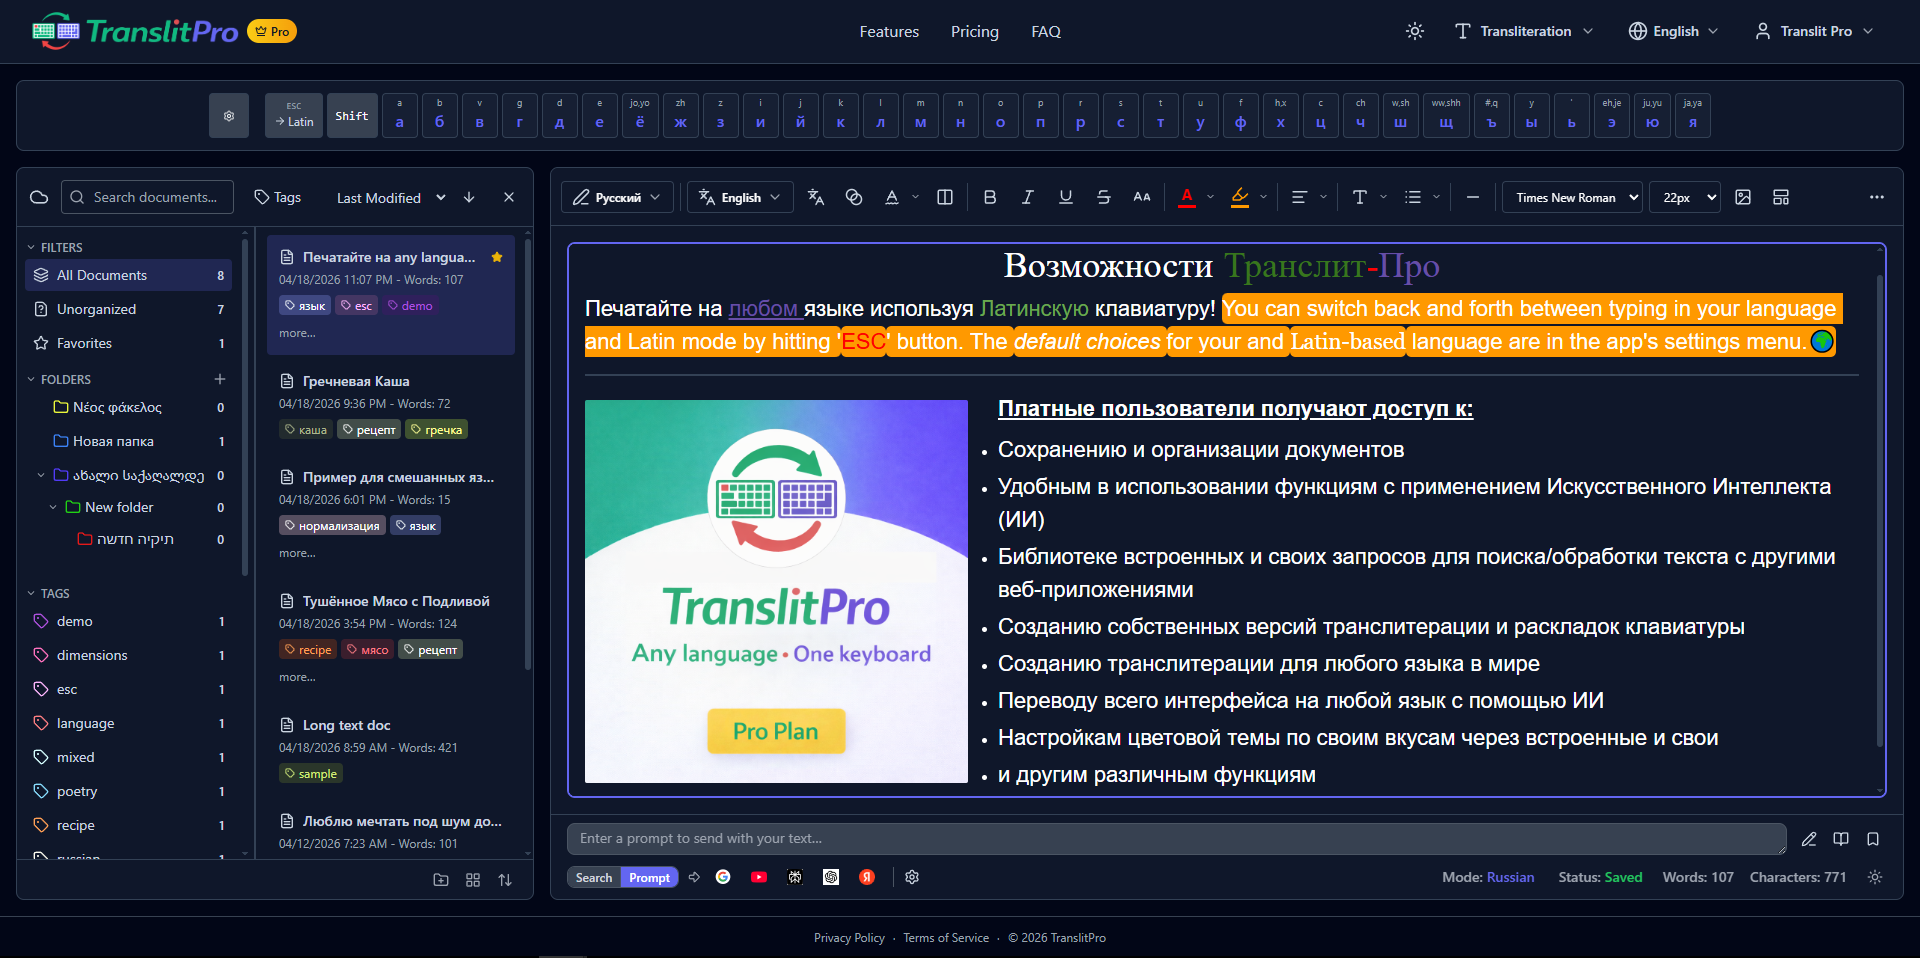Click the new folder icon below document list
This screenshot has height=958, width=1920.
(441, 880)
